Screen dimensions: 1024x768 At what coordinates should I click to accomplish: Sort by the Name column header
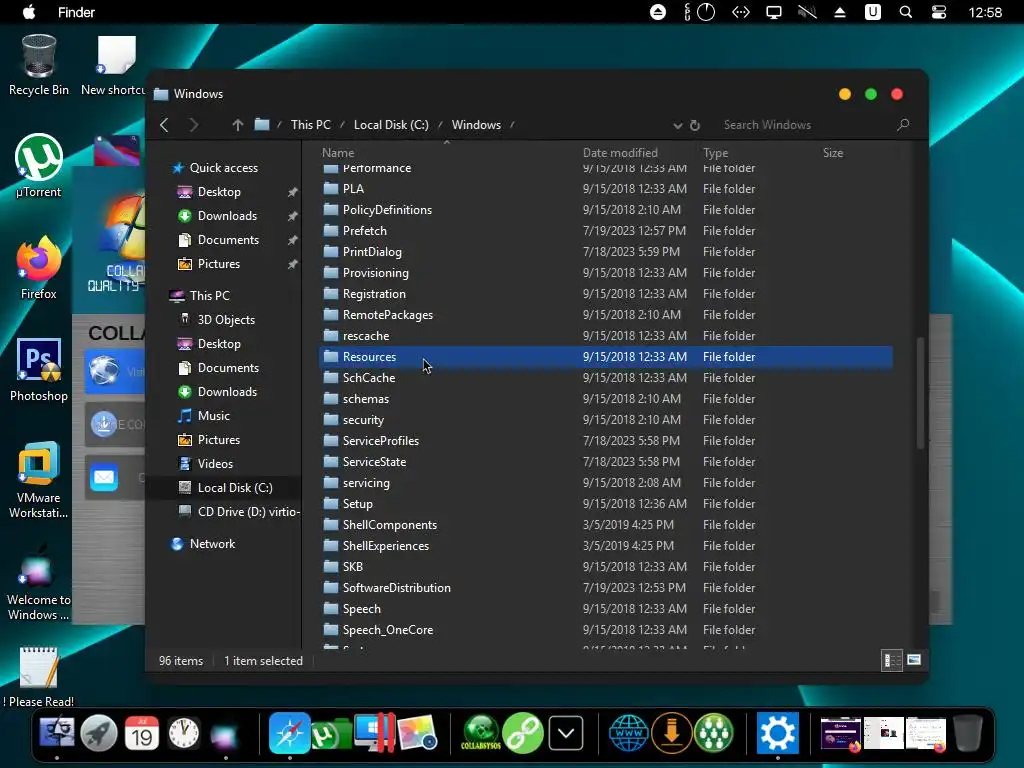(x=338, y=153)
